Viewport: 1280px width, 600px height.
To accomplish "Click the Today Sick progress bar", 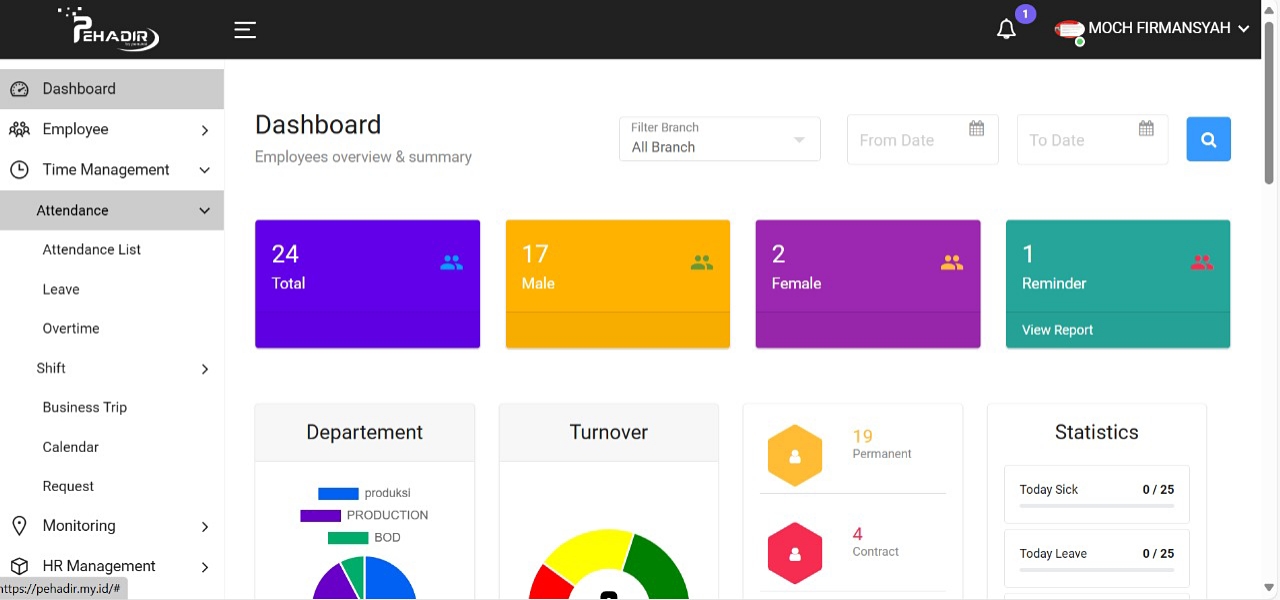I will click(1096, 506).
